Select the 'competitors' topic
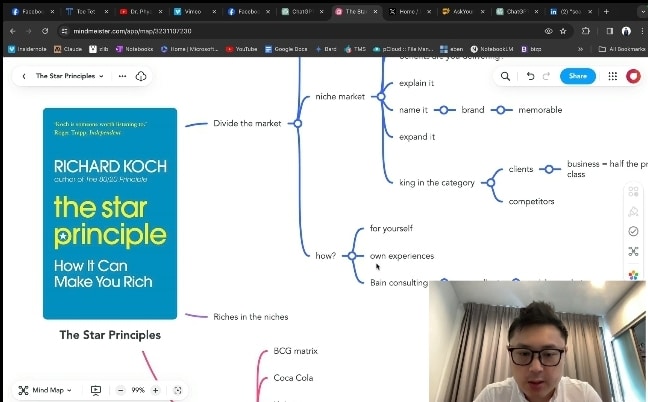 (531, 202)
